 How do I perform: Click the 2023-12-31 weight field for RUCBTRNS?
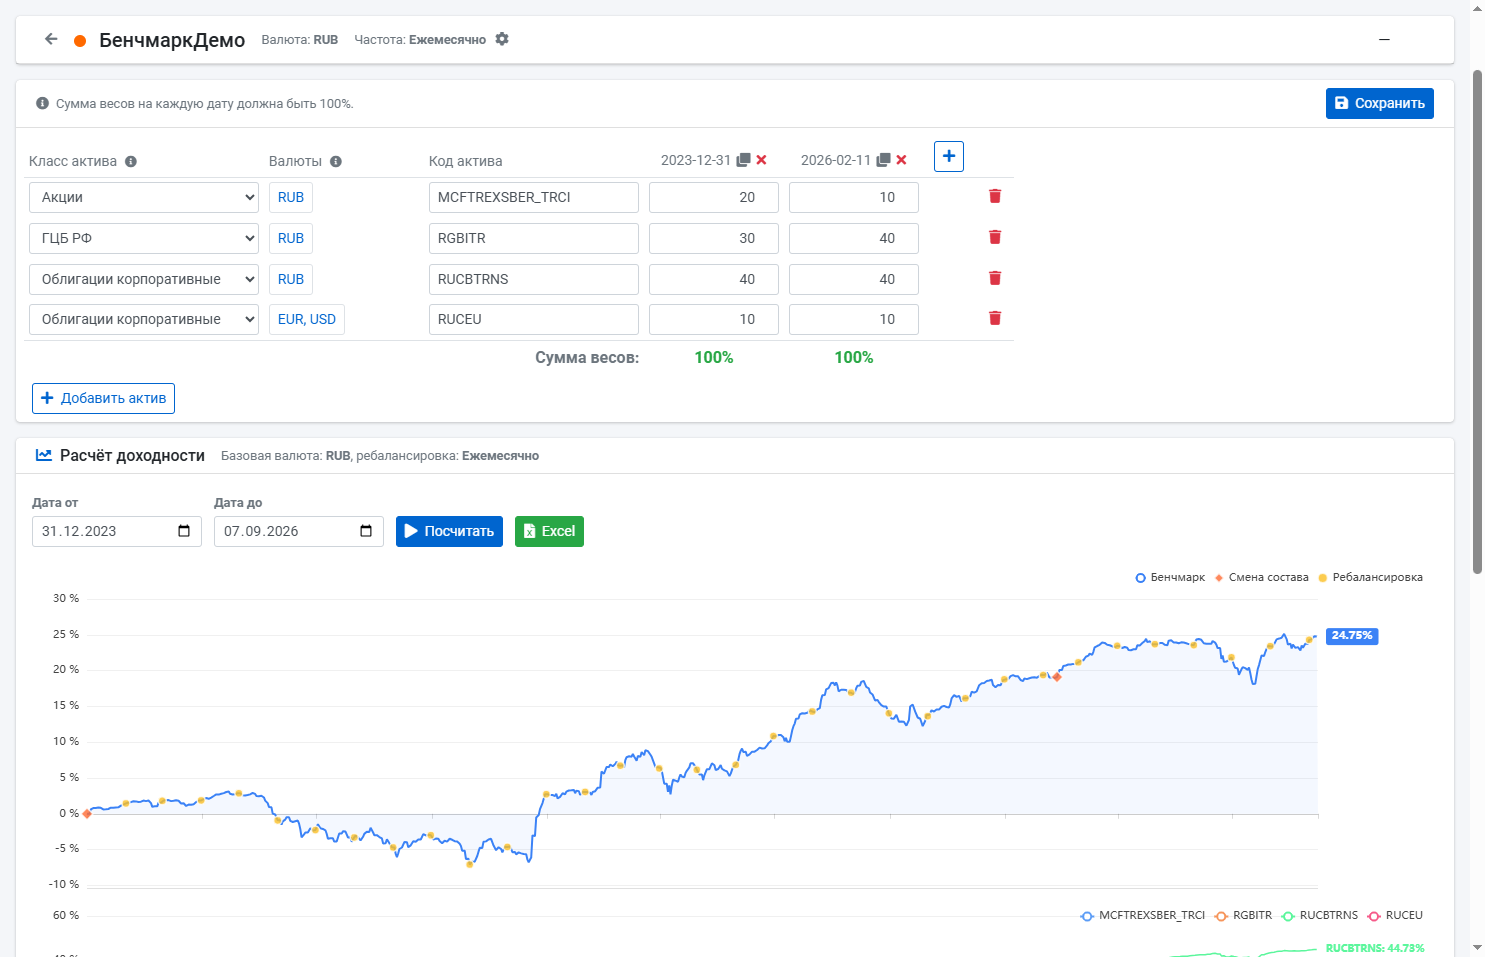(714, 279)
